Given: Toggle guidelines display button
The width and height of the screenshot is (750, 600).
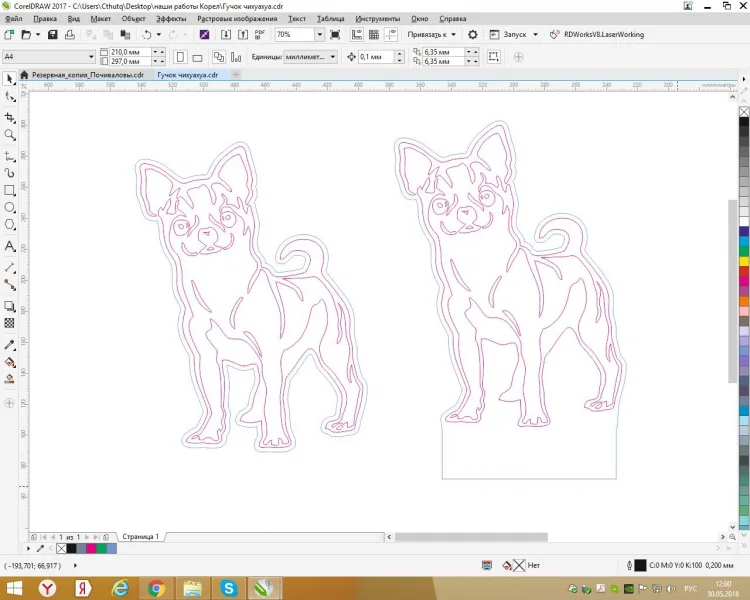Looking at the screenshot, I should pos(391,34).
